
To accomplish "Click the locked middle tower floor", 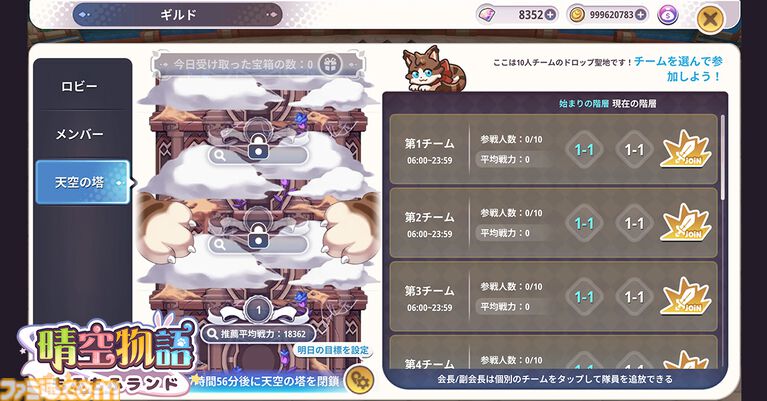I will click(x=258, y=235).
